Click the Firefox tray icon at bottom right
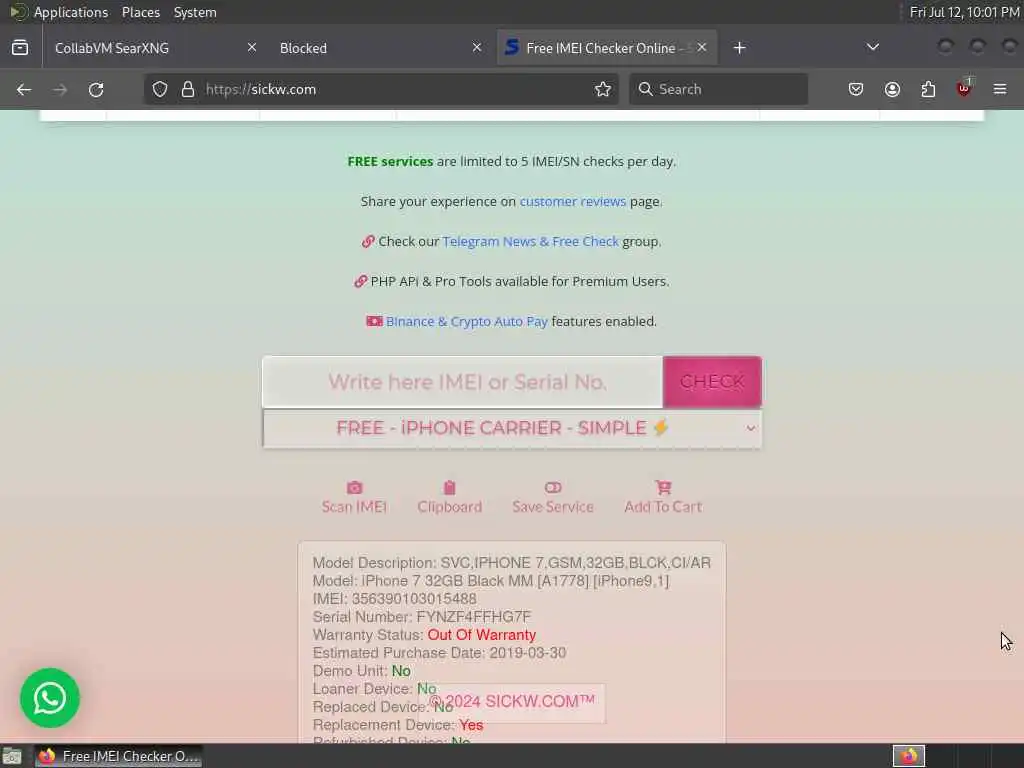The image size is (1024, 768). (x=909, y=756)
